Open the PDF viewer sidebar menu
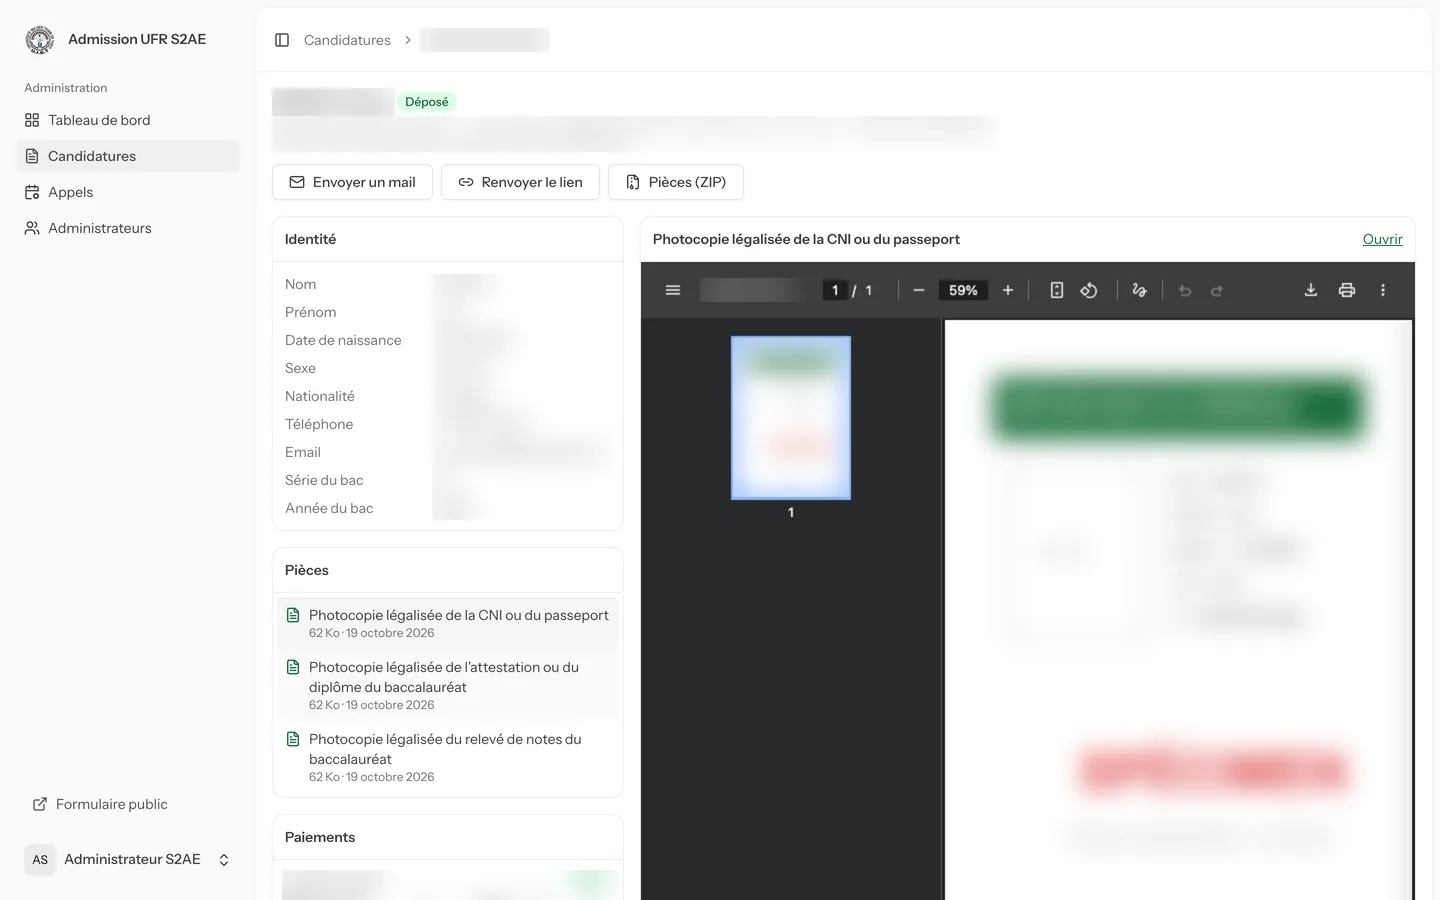This screenshot has width=1440, height=900. pyautogui.click(x=673, y=290)
